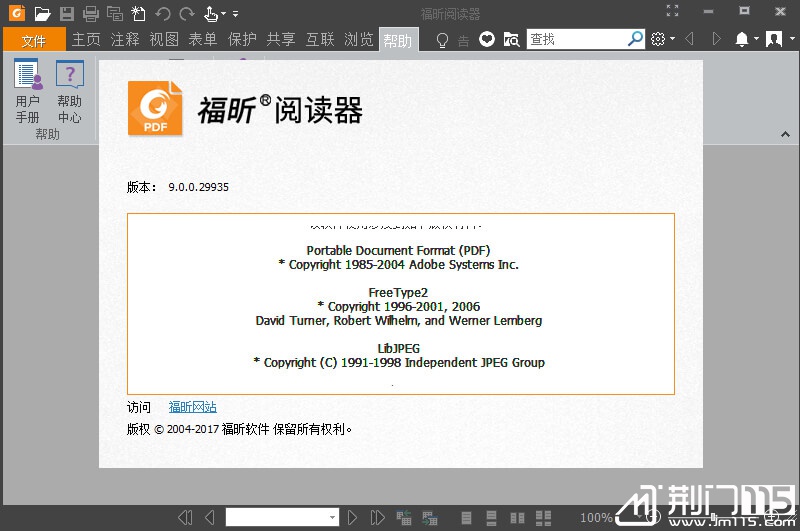Image resolution: width=800 pixels, height=531 pixels.
Task: Select single page view mode
Action: 466,518
